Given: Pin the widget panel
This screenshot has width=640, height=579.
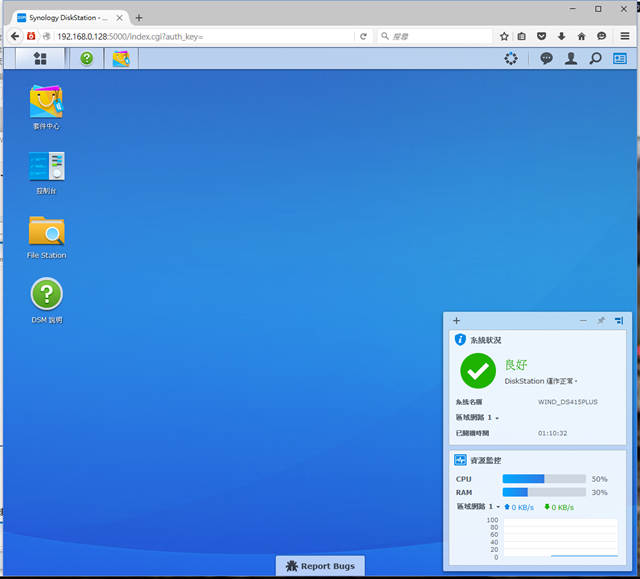Looking at the screenshot, I should [x=601, y=321].
